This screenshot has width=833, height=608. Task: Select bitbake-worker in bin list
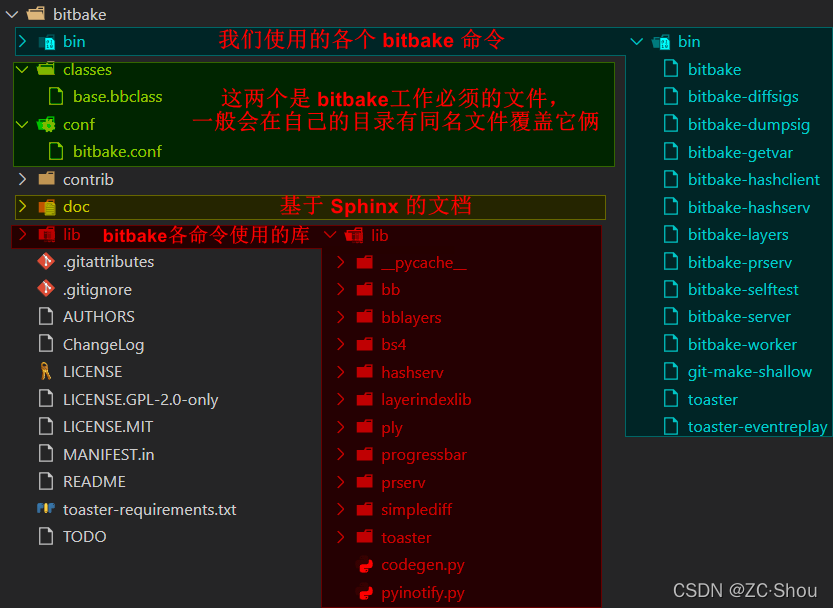point(742,344)
